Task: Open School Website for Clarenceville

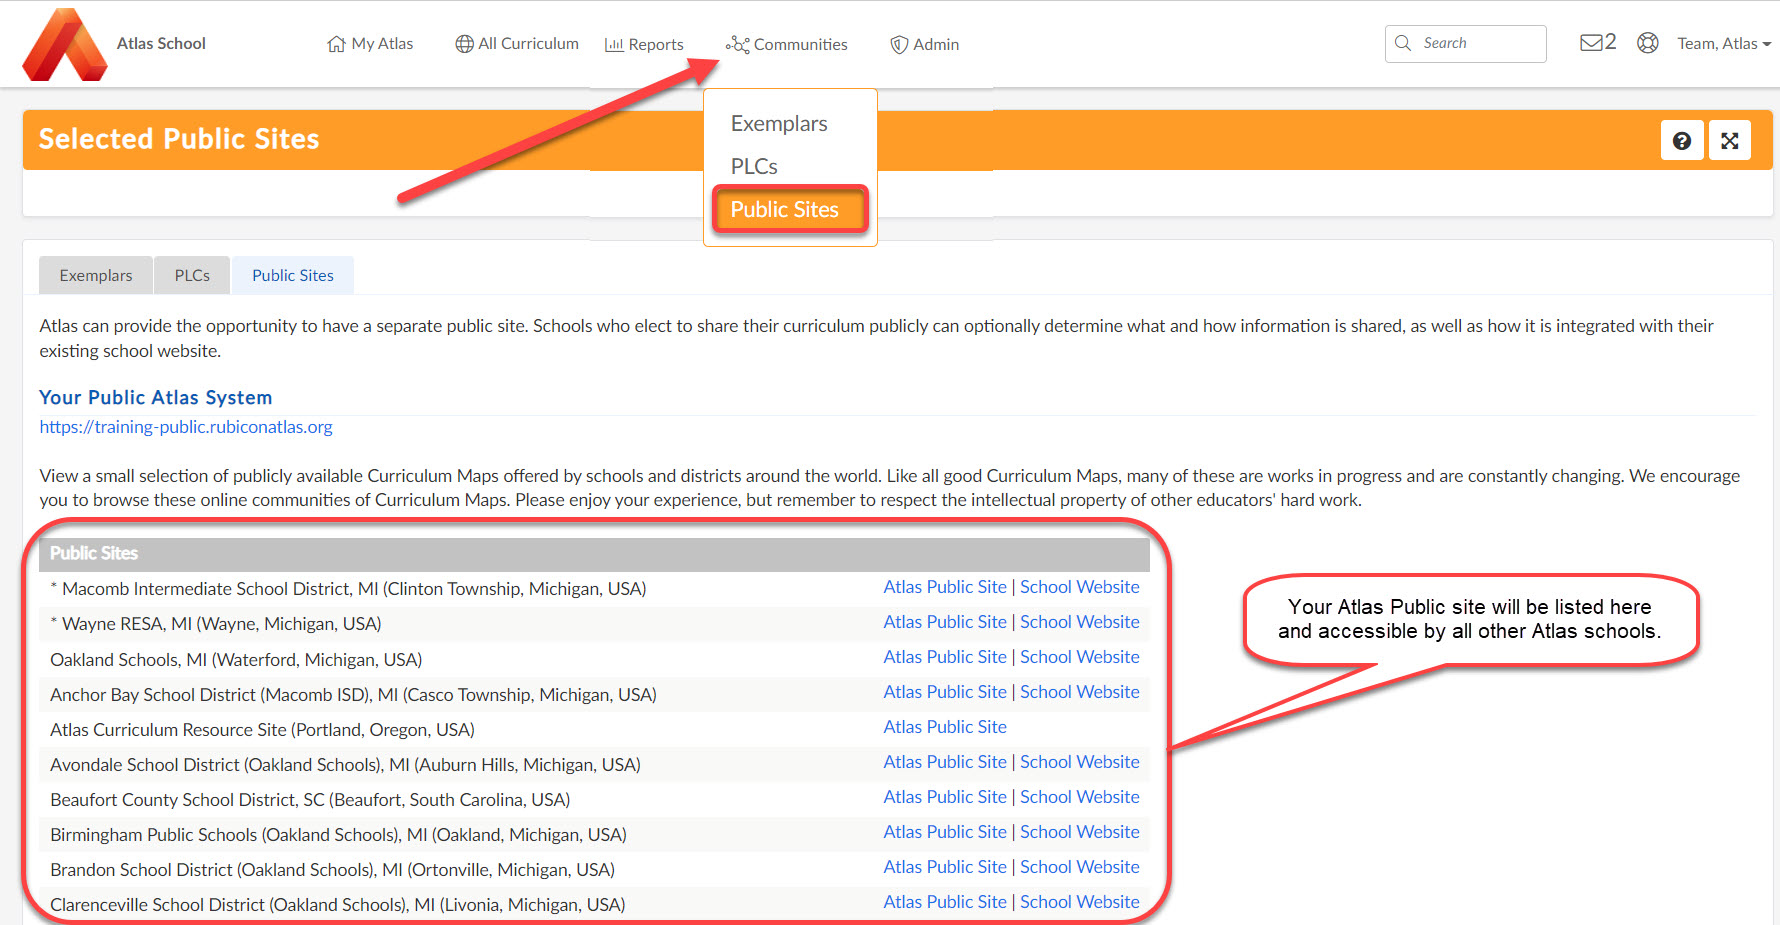Action: (1080, 902)
